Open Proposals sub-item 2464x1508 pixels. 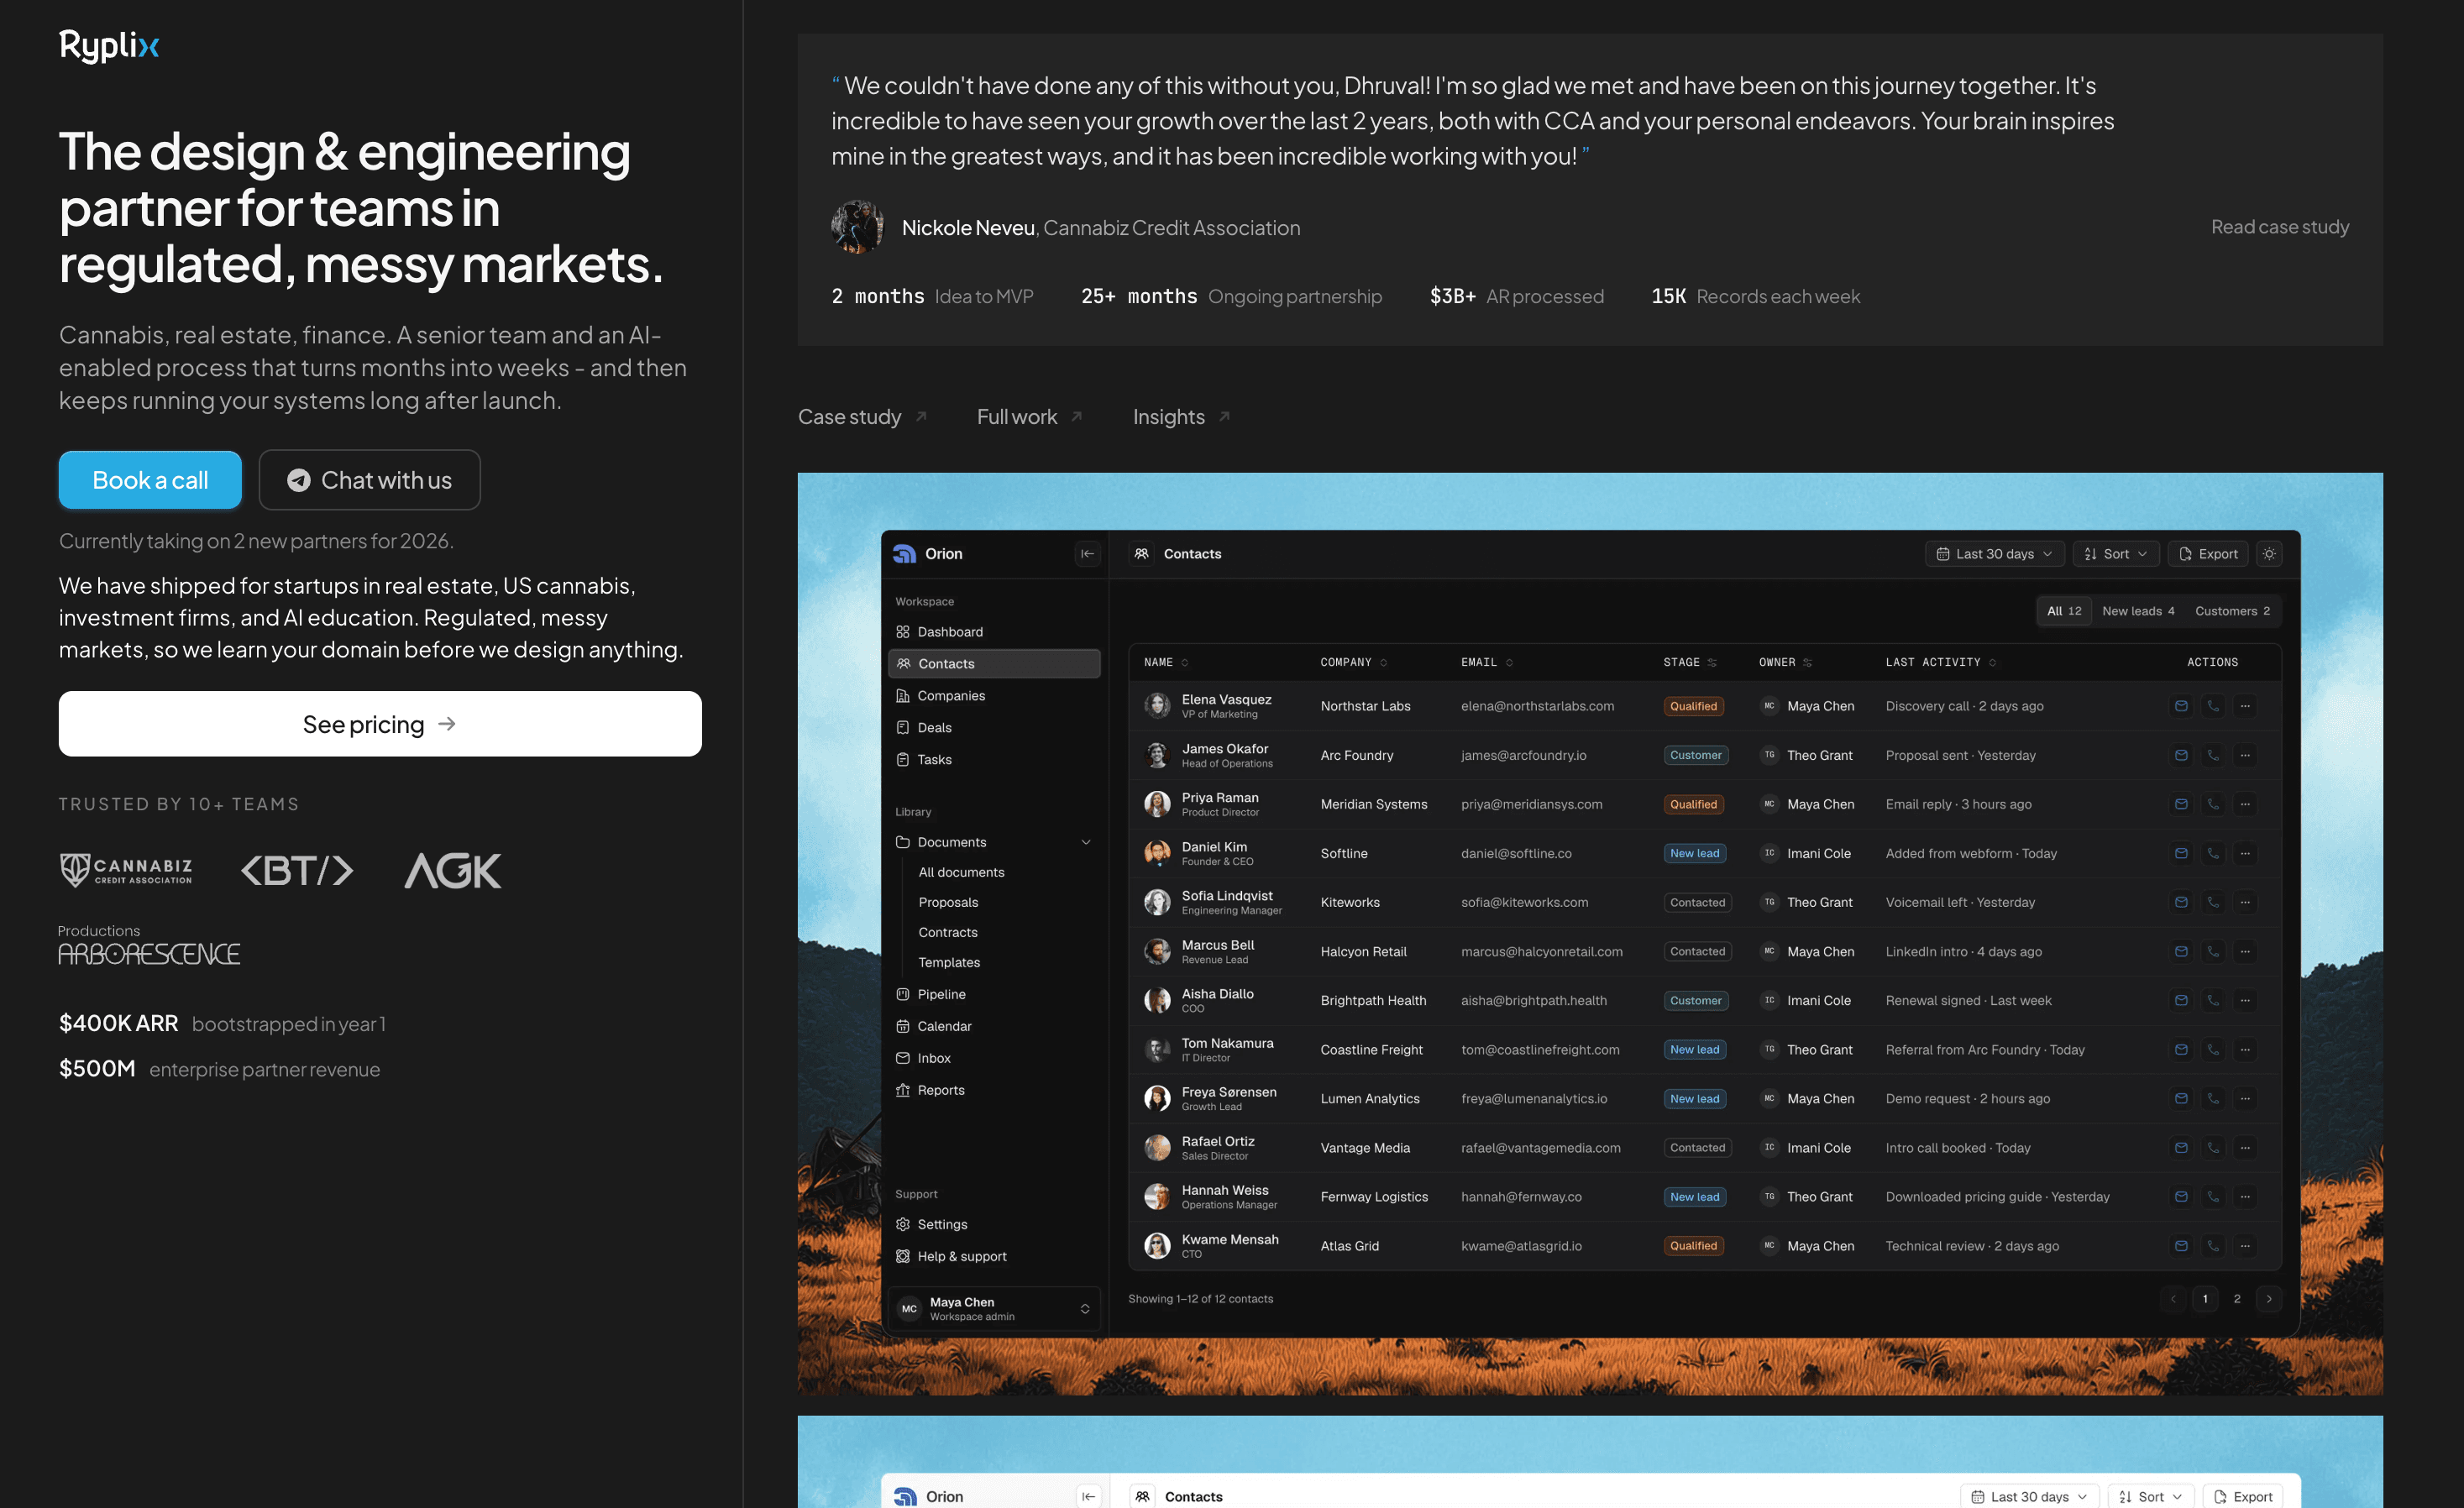pos(948,902)
